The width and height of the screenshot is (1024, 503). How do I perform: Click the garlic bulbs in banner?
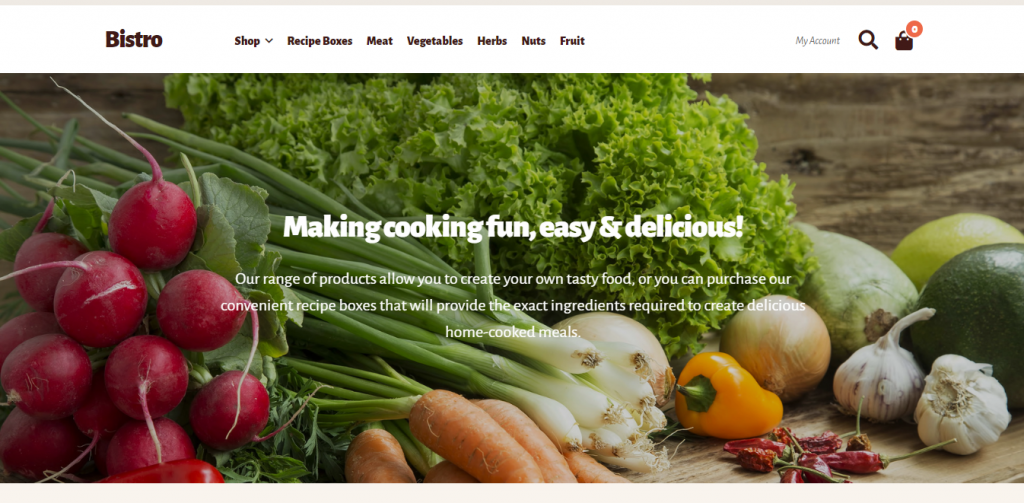tap(921, 385)
